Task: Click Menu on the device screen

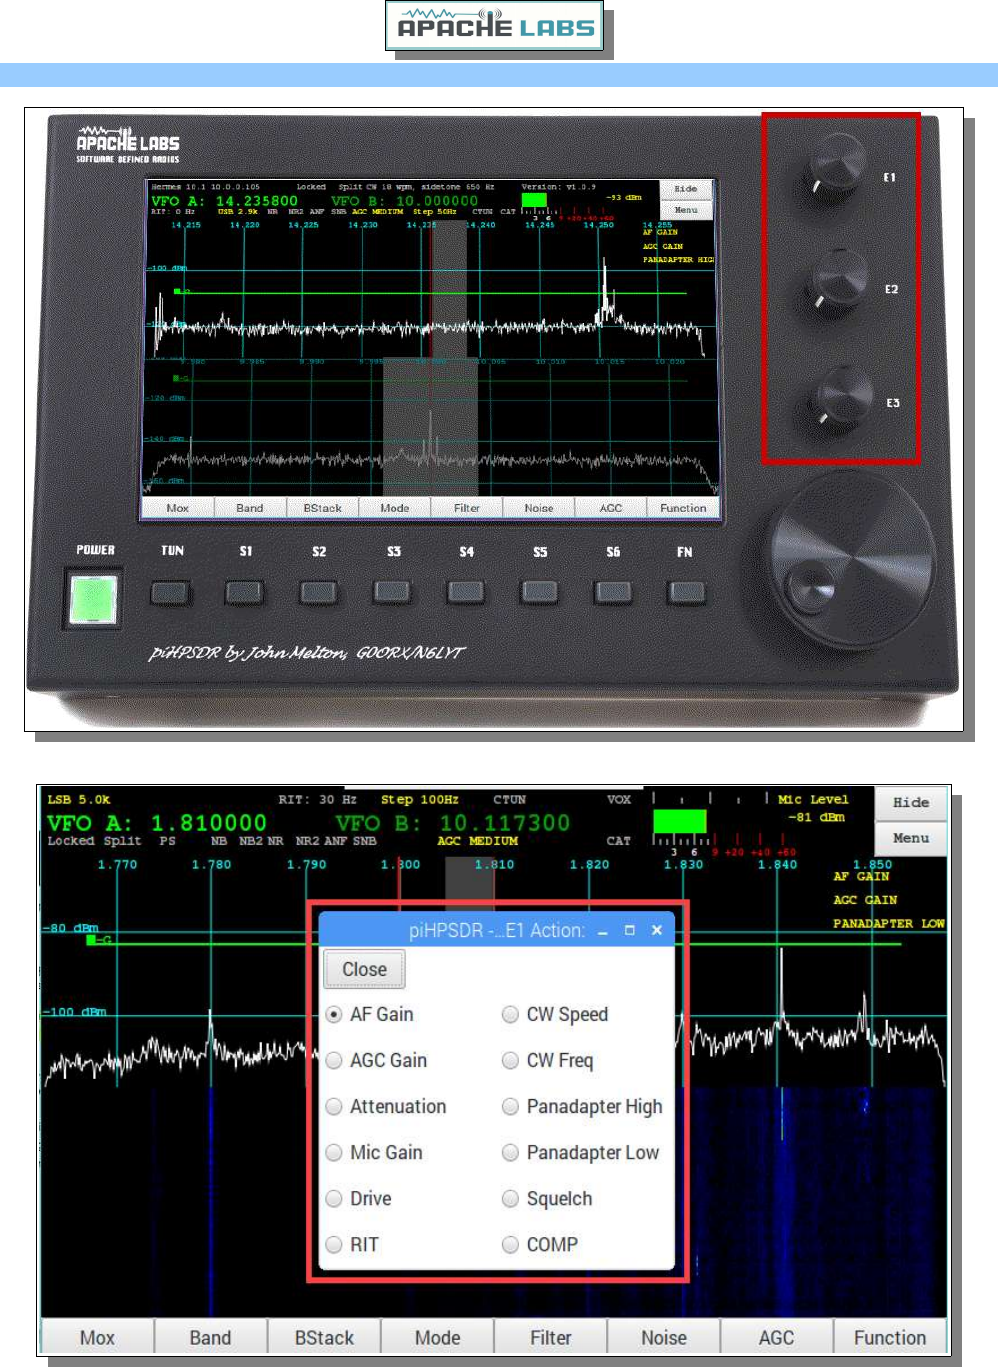Action: pyautogui.click(x=686, y=210)
